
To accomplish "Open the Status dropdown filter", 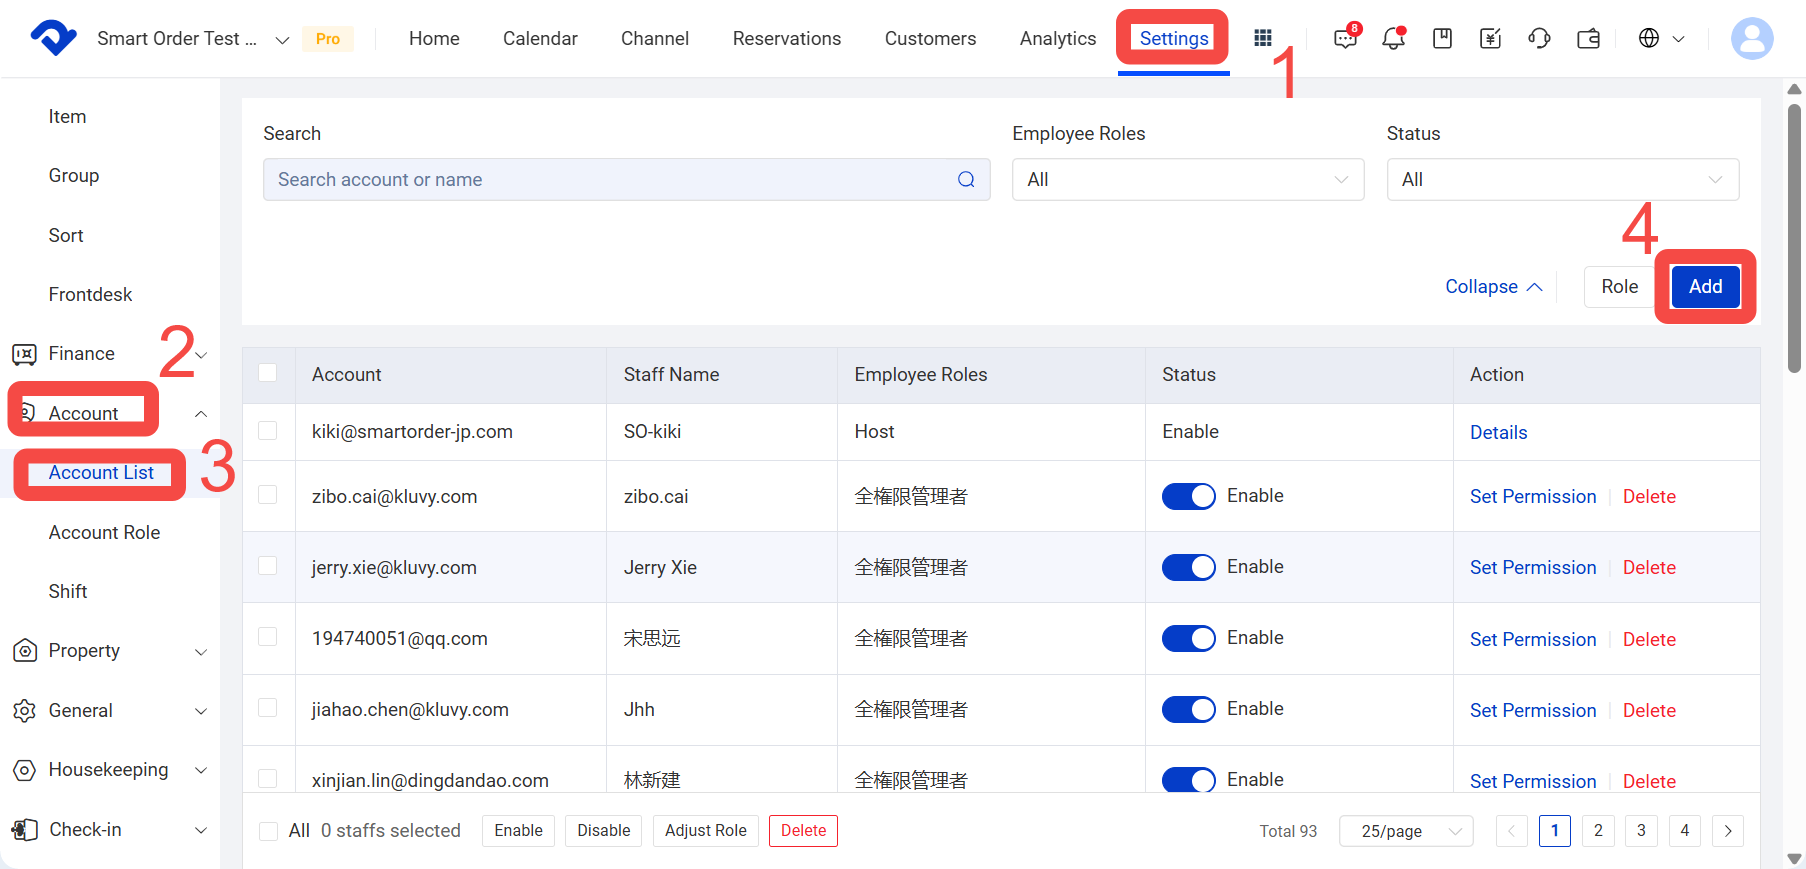I will coord(1563,179).
